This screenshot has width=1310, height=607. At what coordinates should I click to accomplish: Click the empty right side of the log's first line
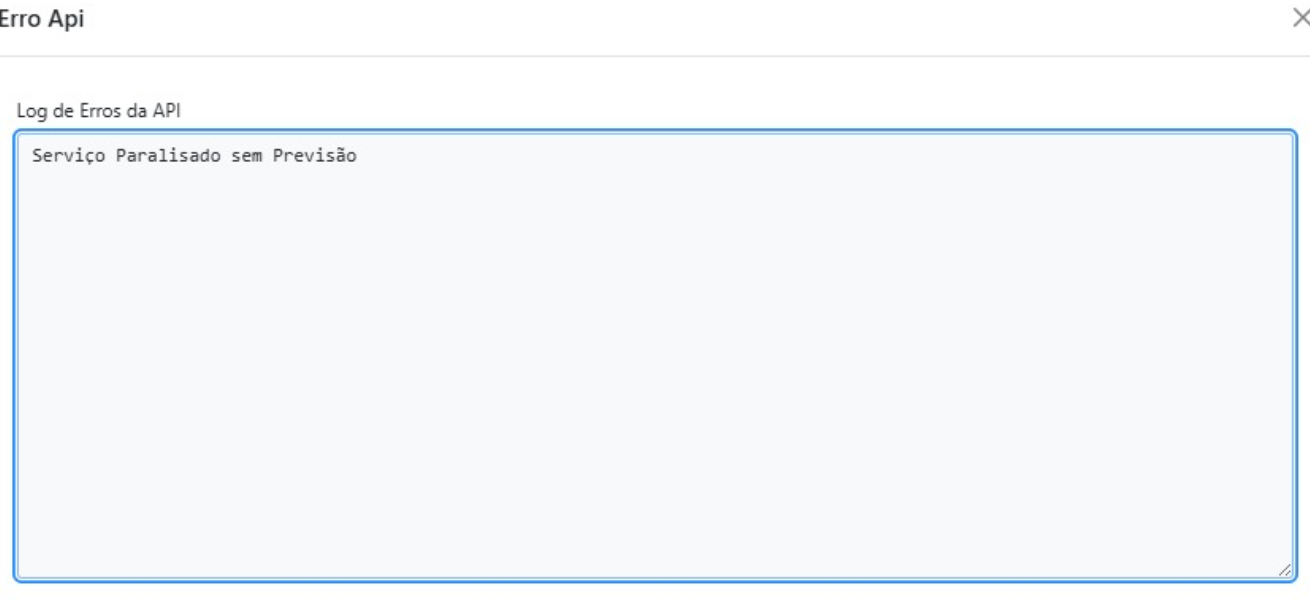pos(900,156)
